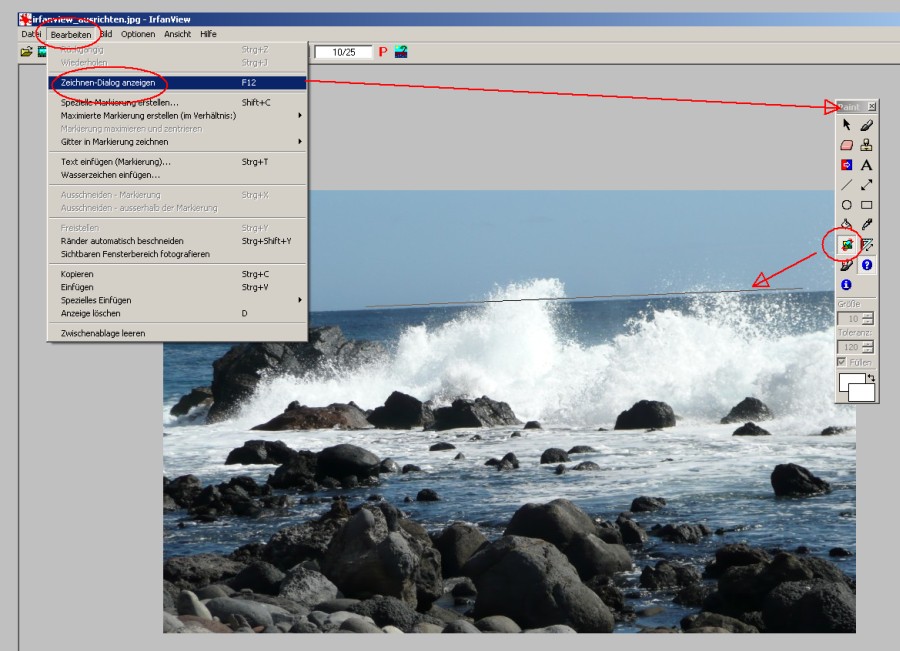
Task: Click 'Zeichnen-Dialog anzeigen' menu entry
Action: click(108, 83)
